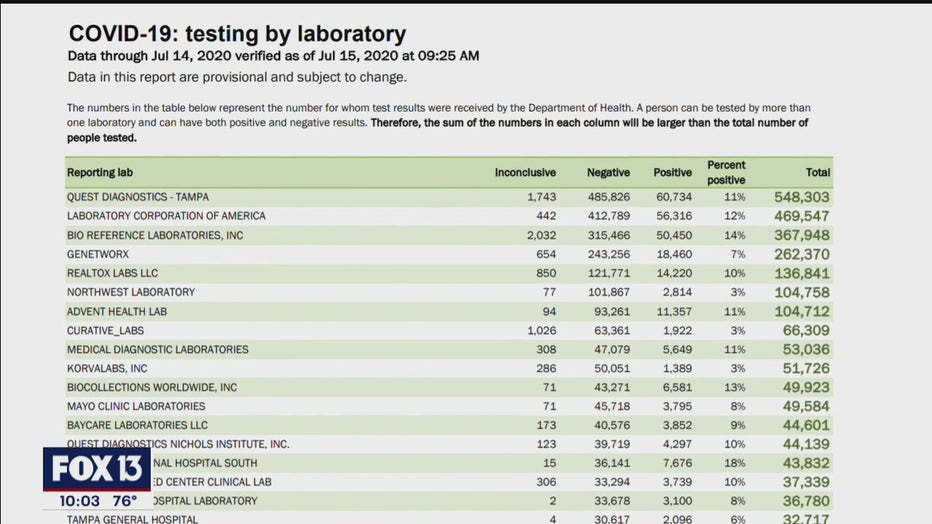
Task: Click total value 367,948
Action: coord(801,235)
